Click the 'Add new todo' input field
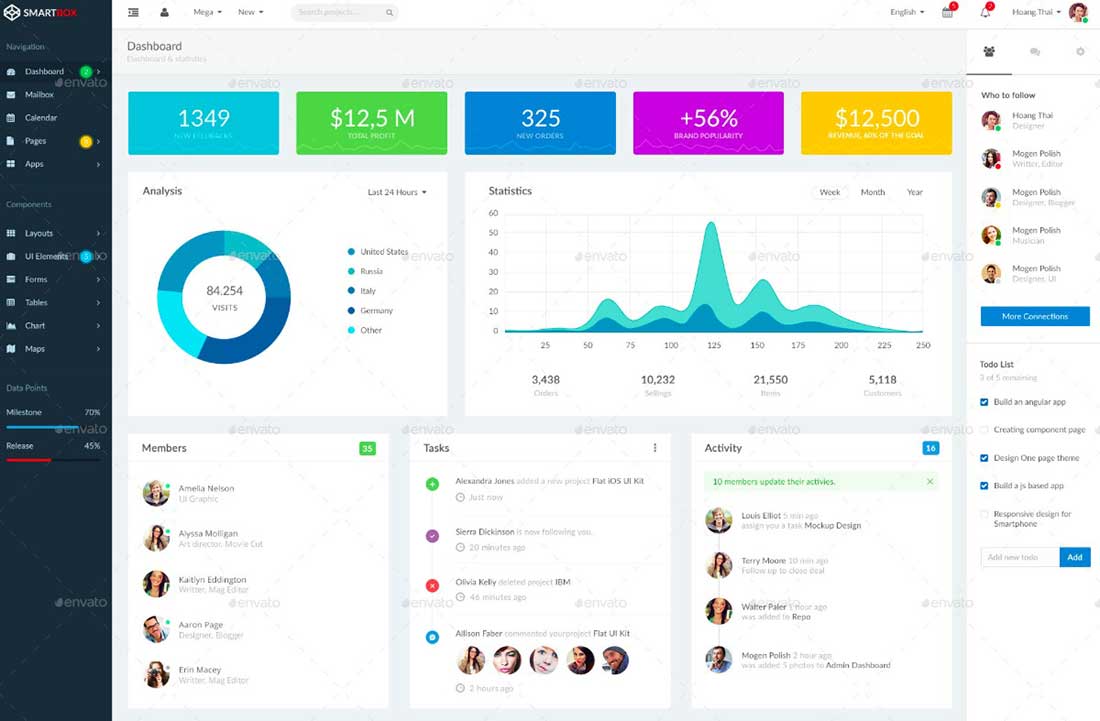This screenshot has height=721, width=1100. (1019, 557)
